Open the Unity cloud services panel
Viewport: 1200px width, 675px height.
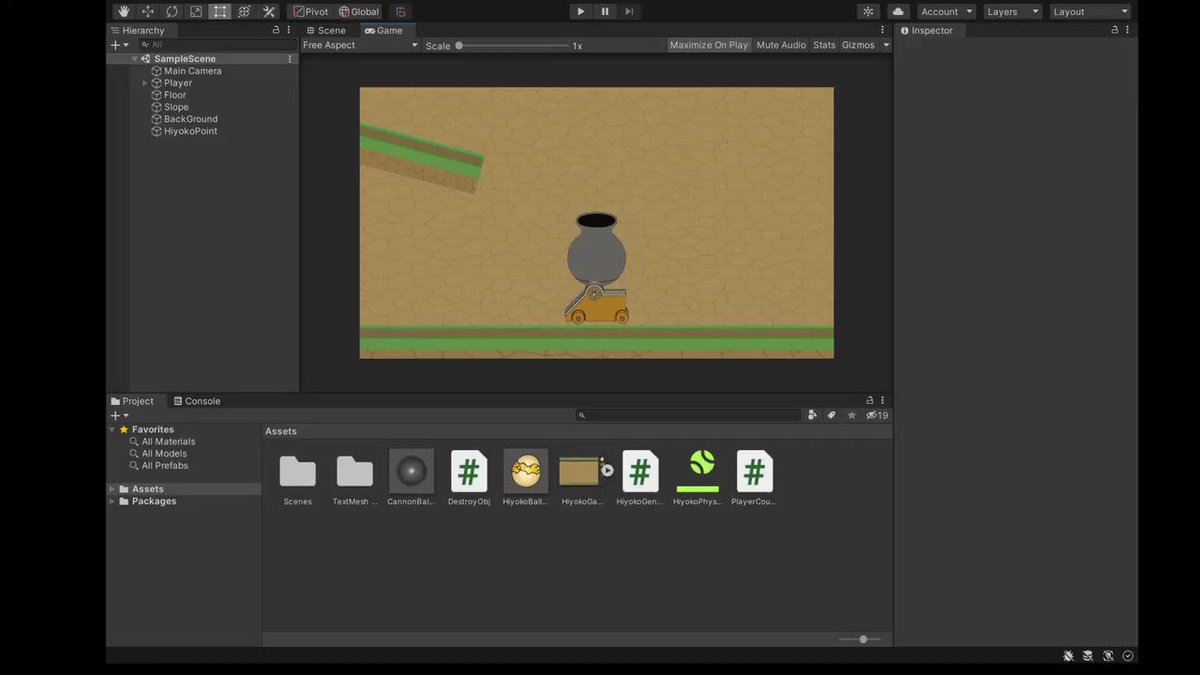pyautogui.click(x=897, y=11)
